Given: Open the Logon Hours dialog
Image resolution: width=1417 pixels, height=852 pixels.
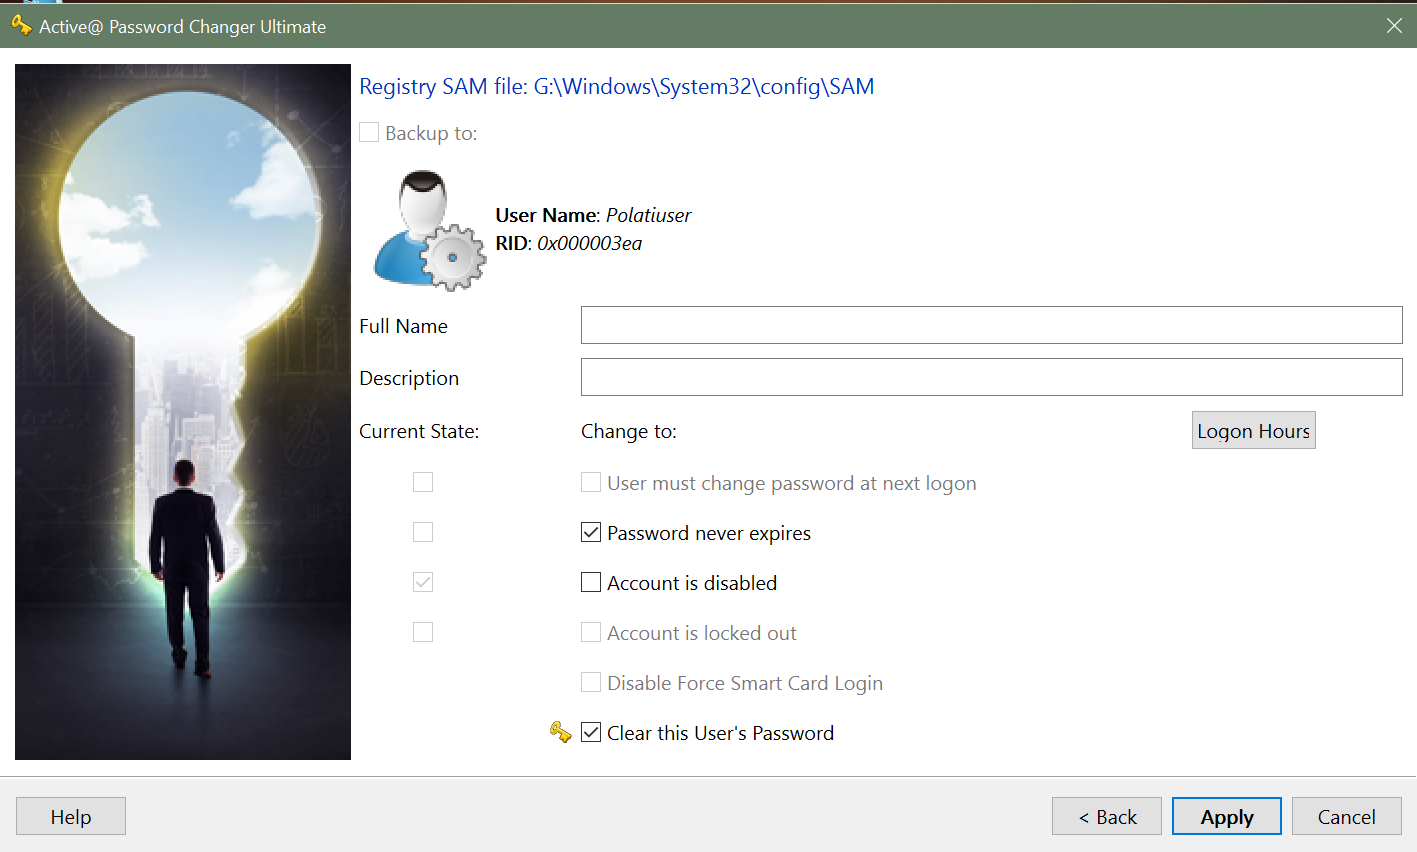Looking at the screenshot, I should click(x=1253, y=431).
